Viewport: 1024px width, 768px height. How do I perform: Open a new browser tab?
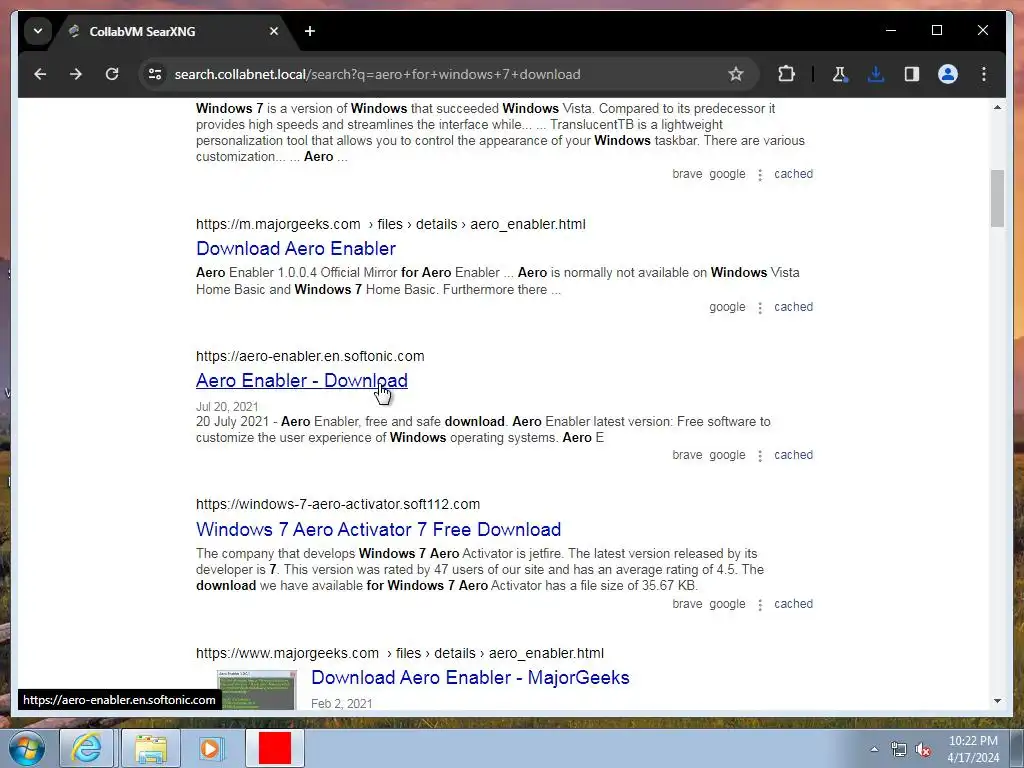point(310,31)
